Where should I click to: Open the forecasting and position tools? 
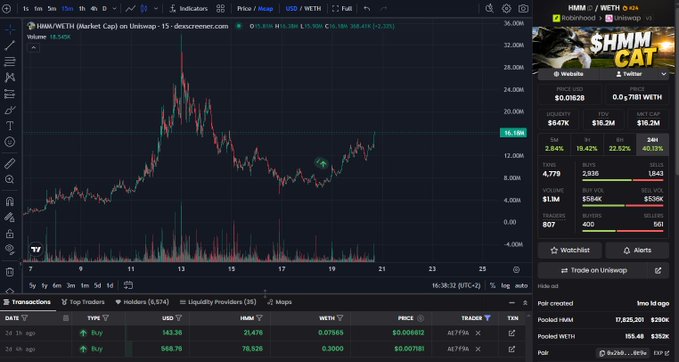pos(10,94)
